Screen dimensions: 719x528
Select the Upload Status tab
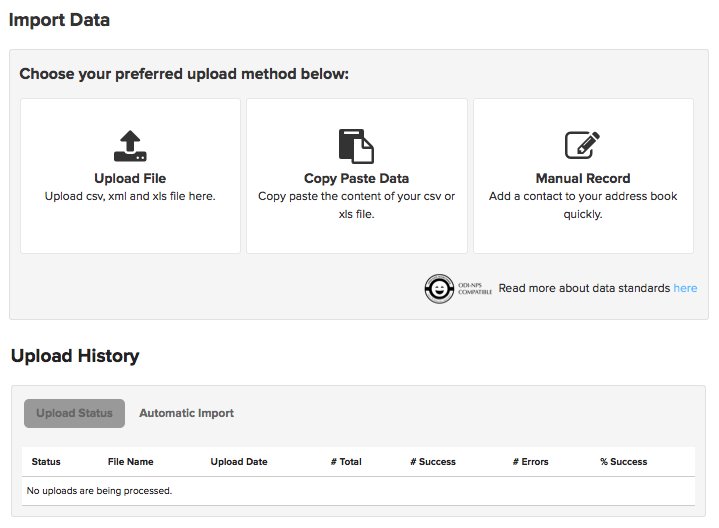point(74,413)
